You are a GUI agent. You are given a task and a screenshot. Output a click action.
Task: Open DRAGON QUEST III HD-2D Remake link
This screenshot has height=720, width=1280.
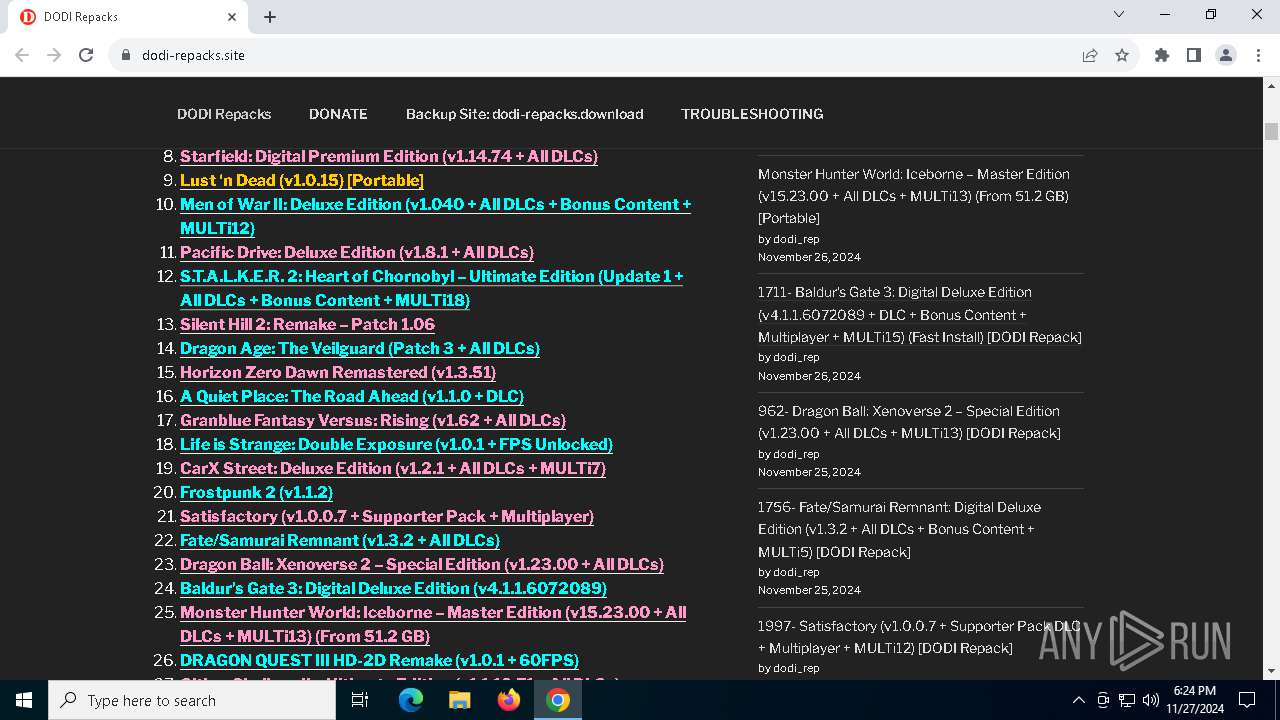coord(379,660)
